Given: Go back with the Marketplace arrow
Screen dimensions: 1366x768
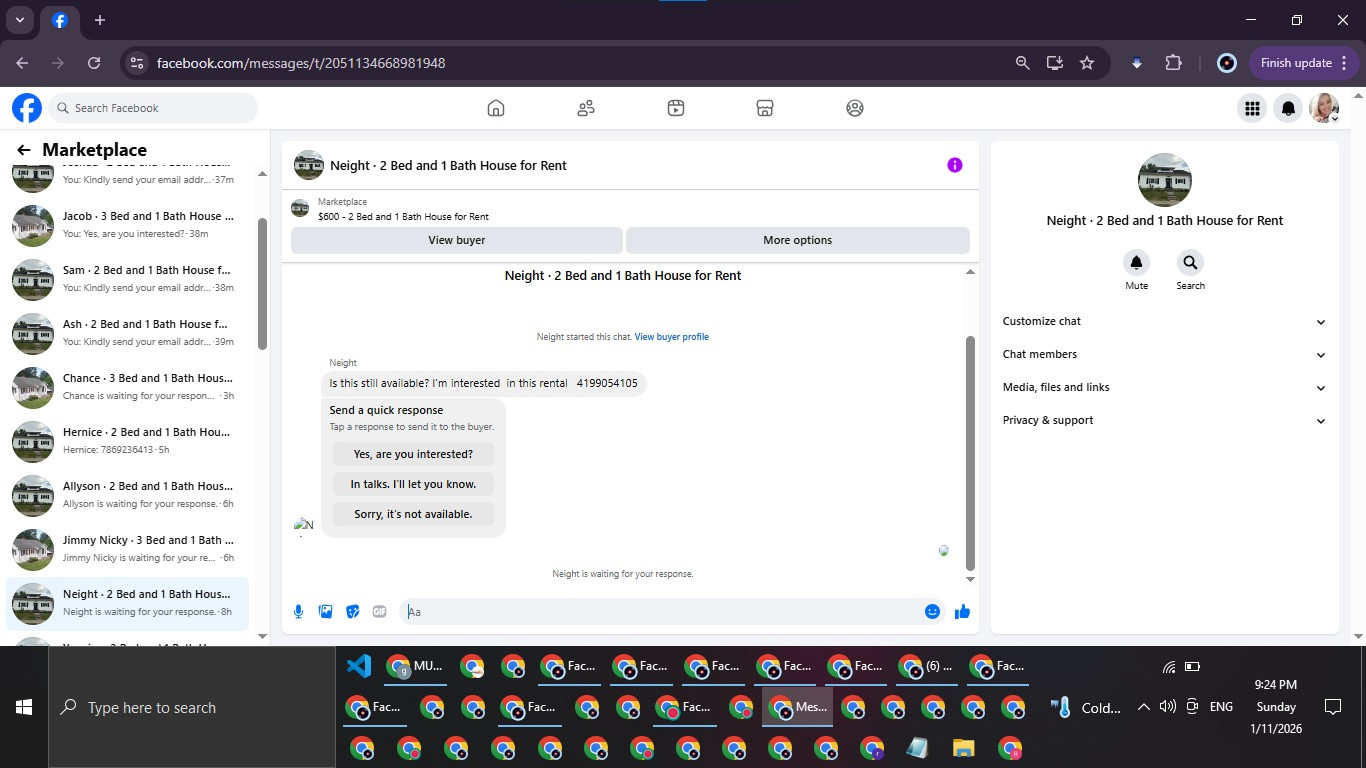Looking at the screenshot, I should click(x=24, y=150).
